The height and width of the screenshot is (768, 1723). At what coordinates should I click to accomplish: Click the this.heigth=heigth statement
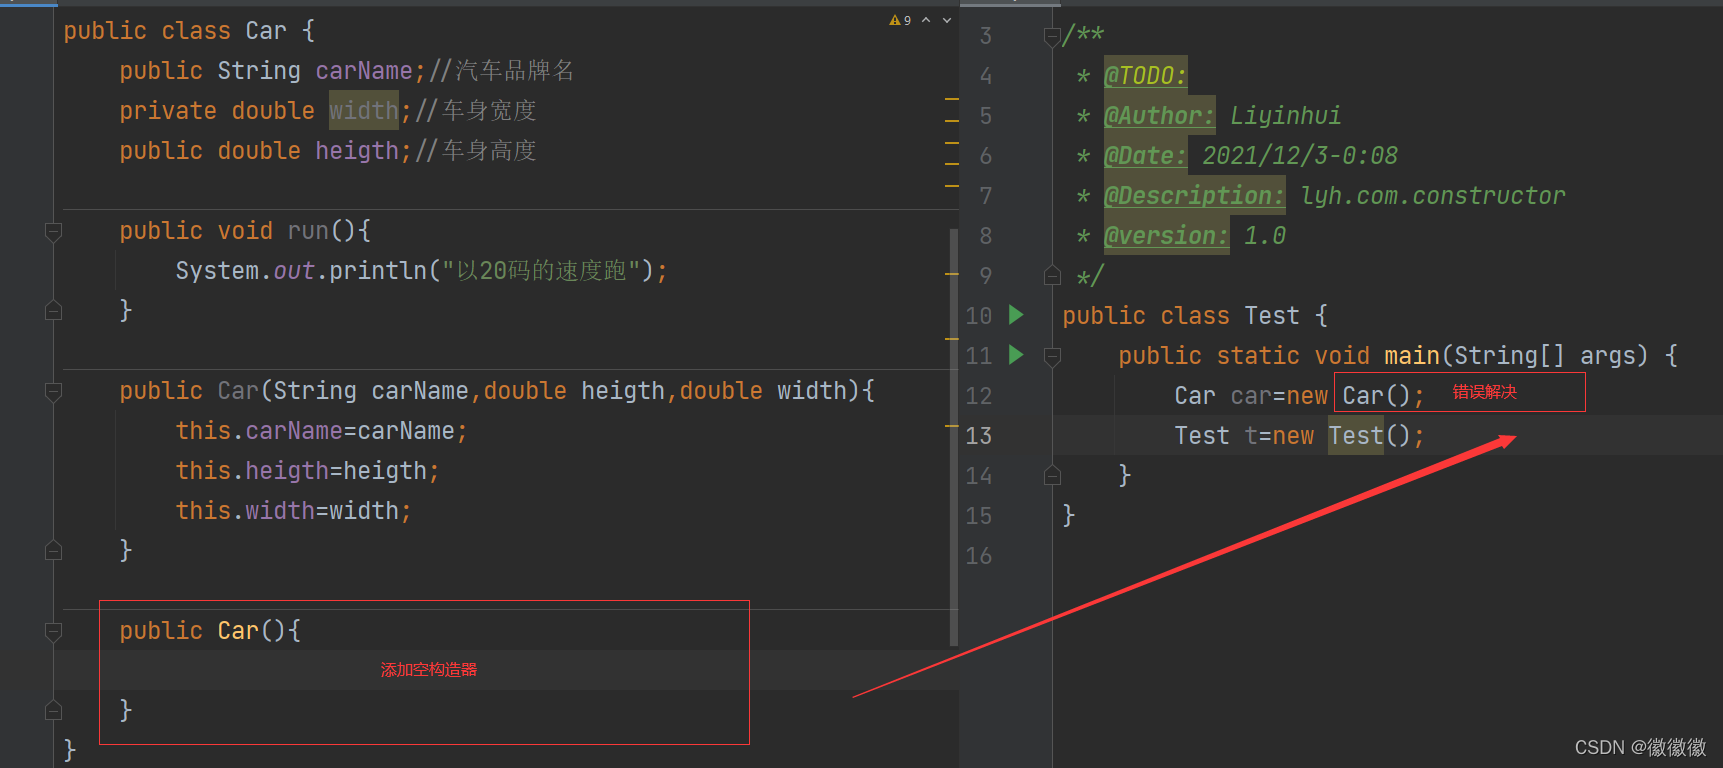pos(307,471)
